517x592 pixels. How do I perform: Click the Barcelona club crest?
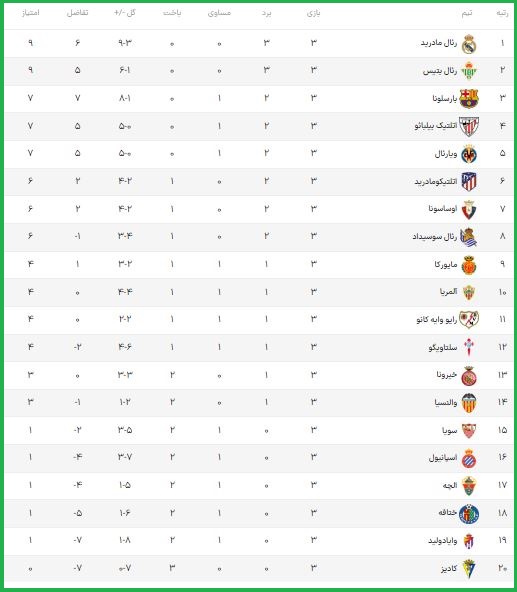tap(469, 99)
